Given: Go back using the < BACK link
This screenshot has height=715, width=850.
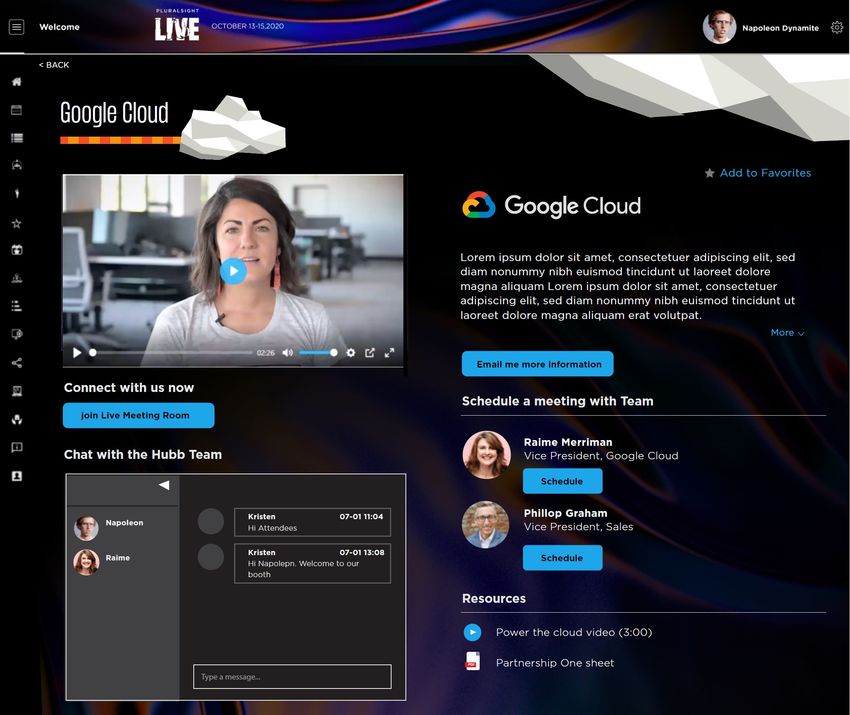Looking at the screenshot, I should (54, 65).
